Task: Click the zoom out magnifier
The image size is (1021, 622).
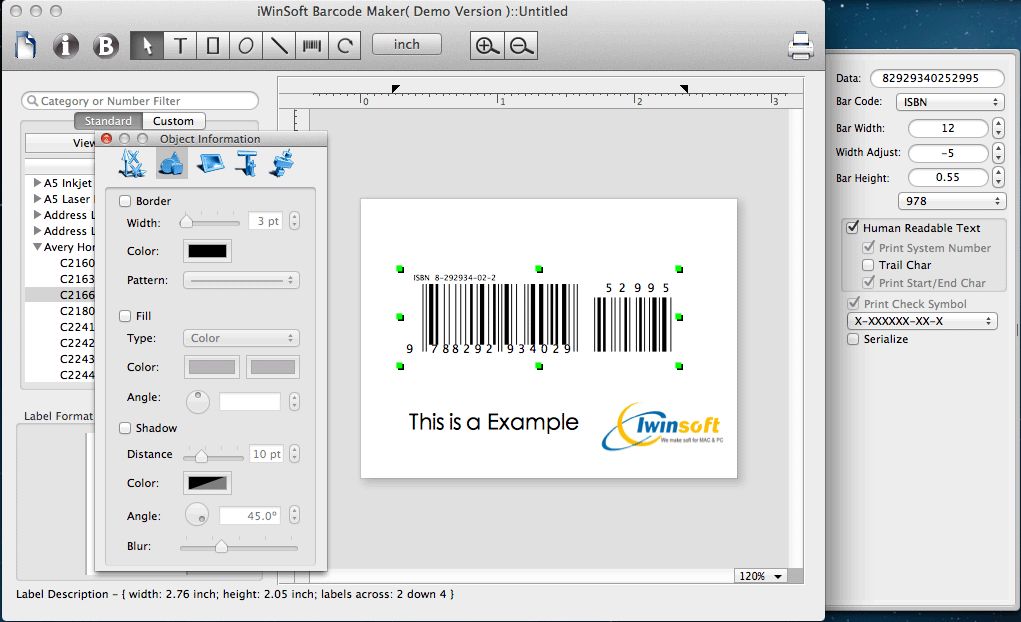Action: pyautogui.click(x=520, y=46)
